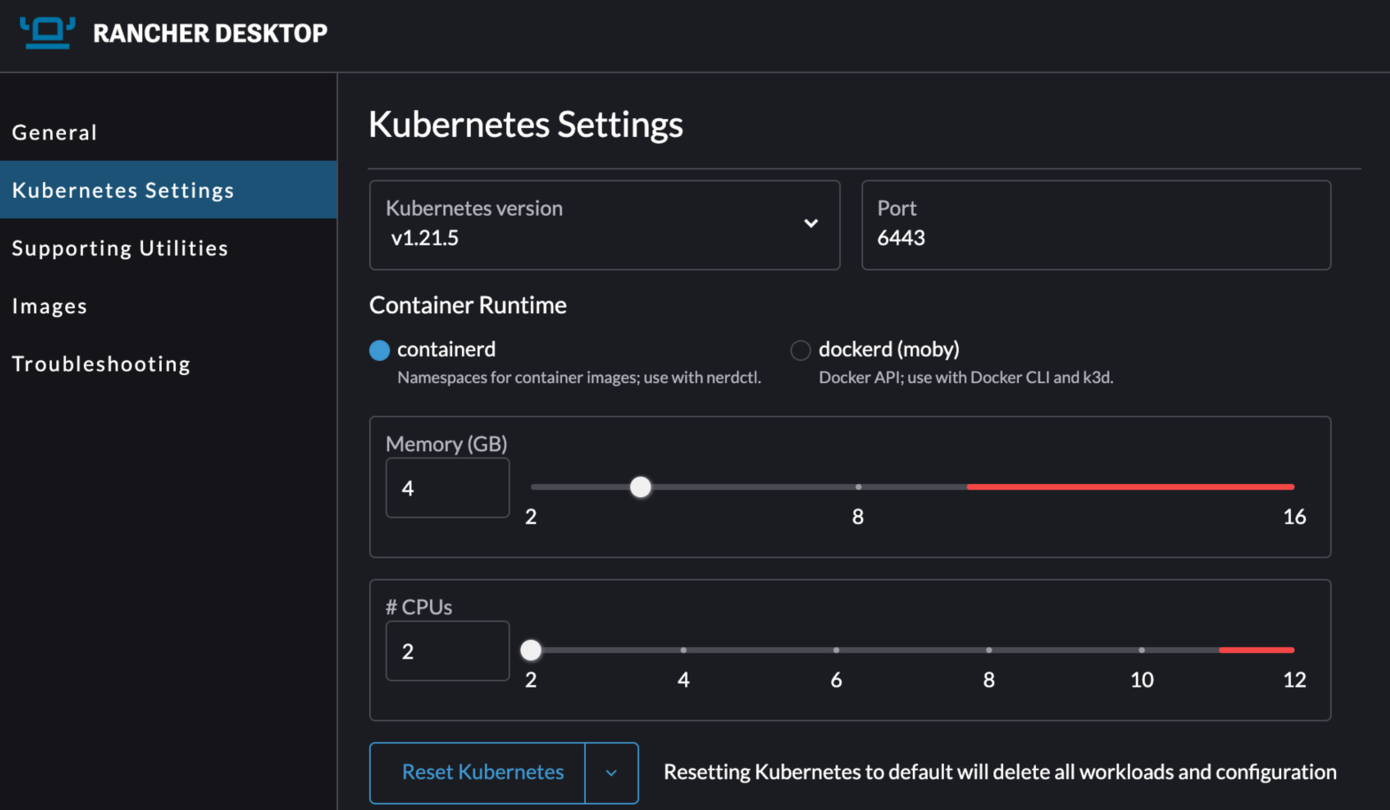Click the Kubernetes version chevron arrow
This screenshot has width=1390, height=810.
(x=811, y=223)
